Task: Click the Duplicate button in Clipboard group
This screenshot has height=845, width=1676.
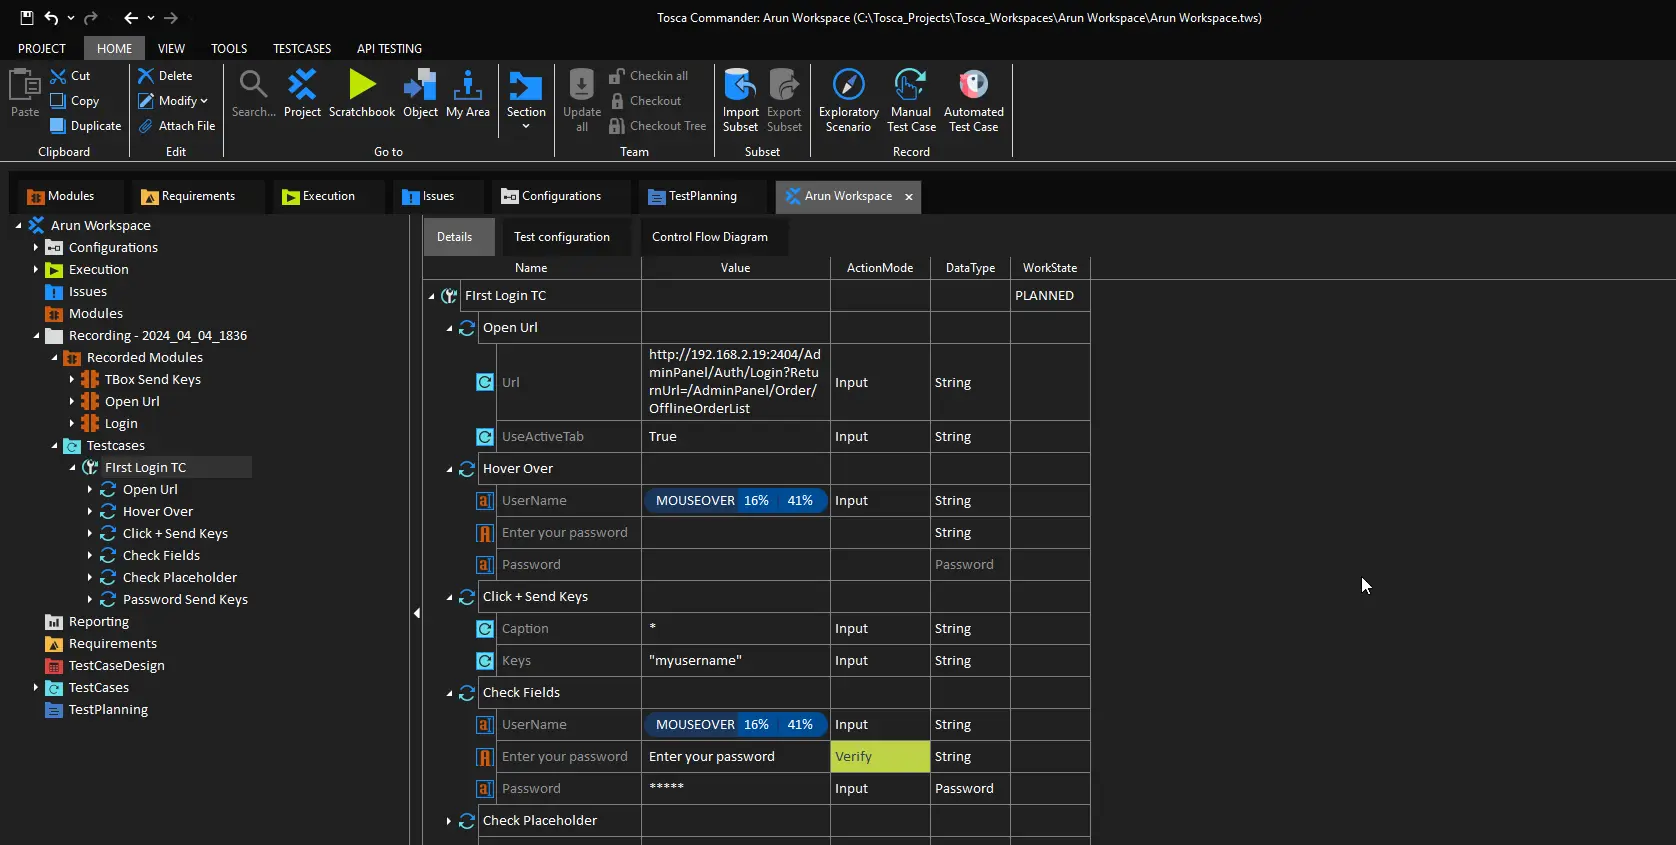Action: 86,126
